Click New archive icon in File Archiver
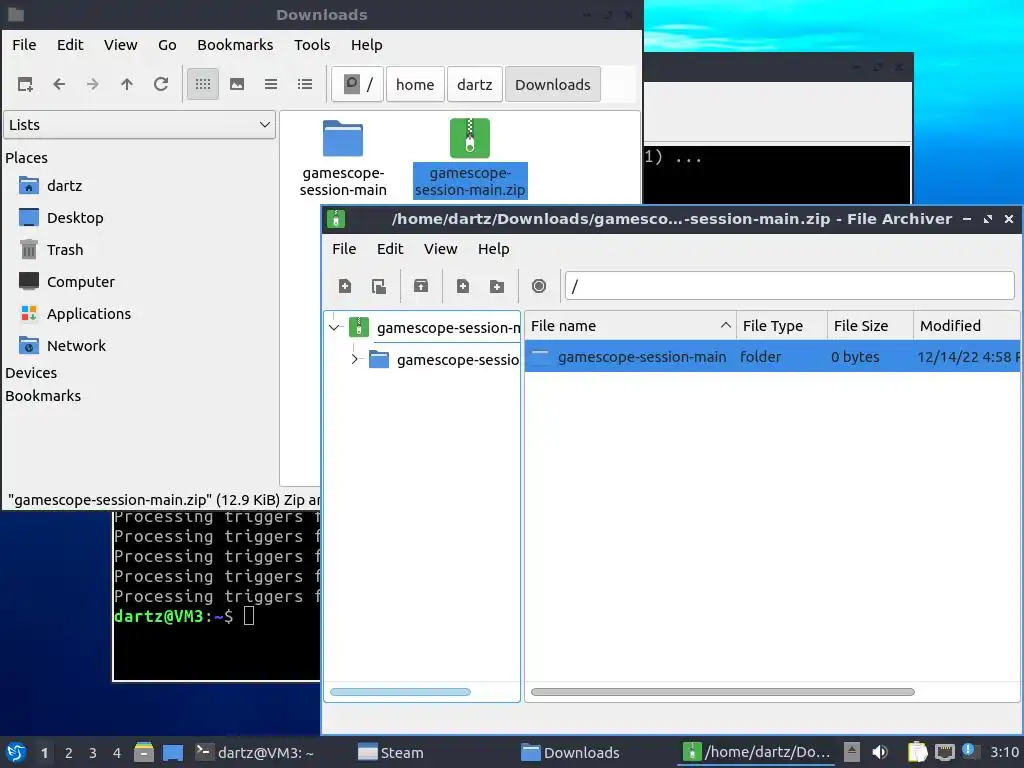 click(345, 286)
